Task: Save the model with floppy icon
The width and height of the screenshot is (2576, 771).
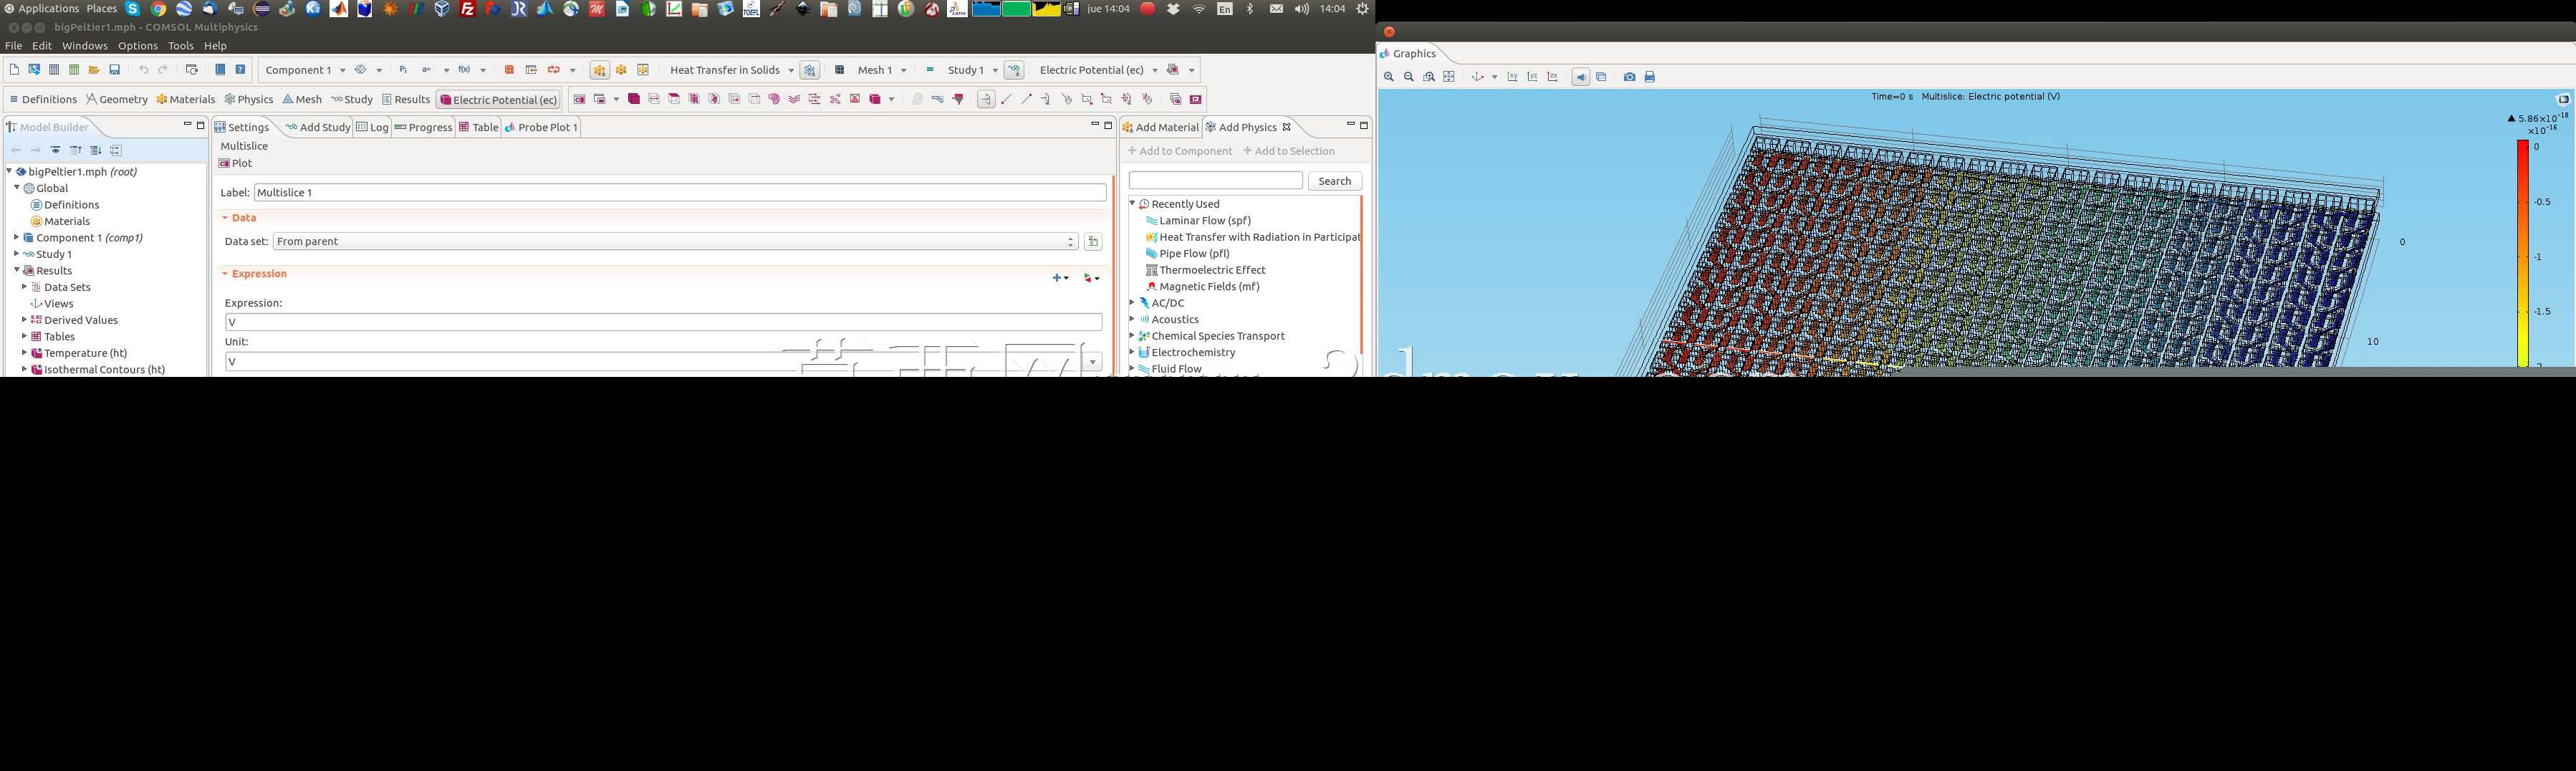Action: [115, 70]
